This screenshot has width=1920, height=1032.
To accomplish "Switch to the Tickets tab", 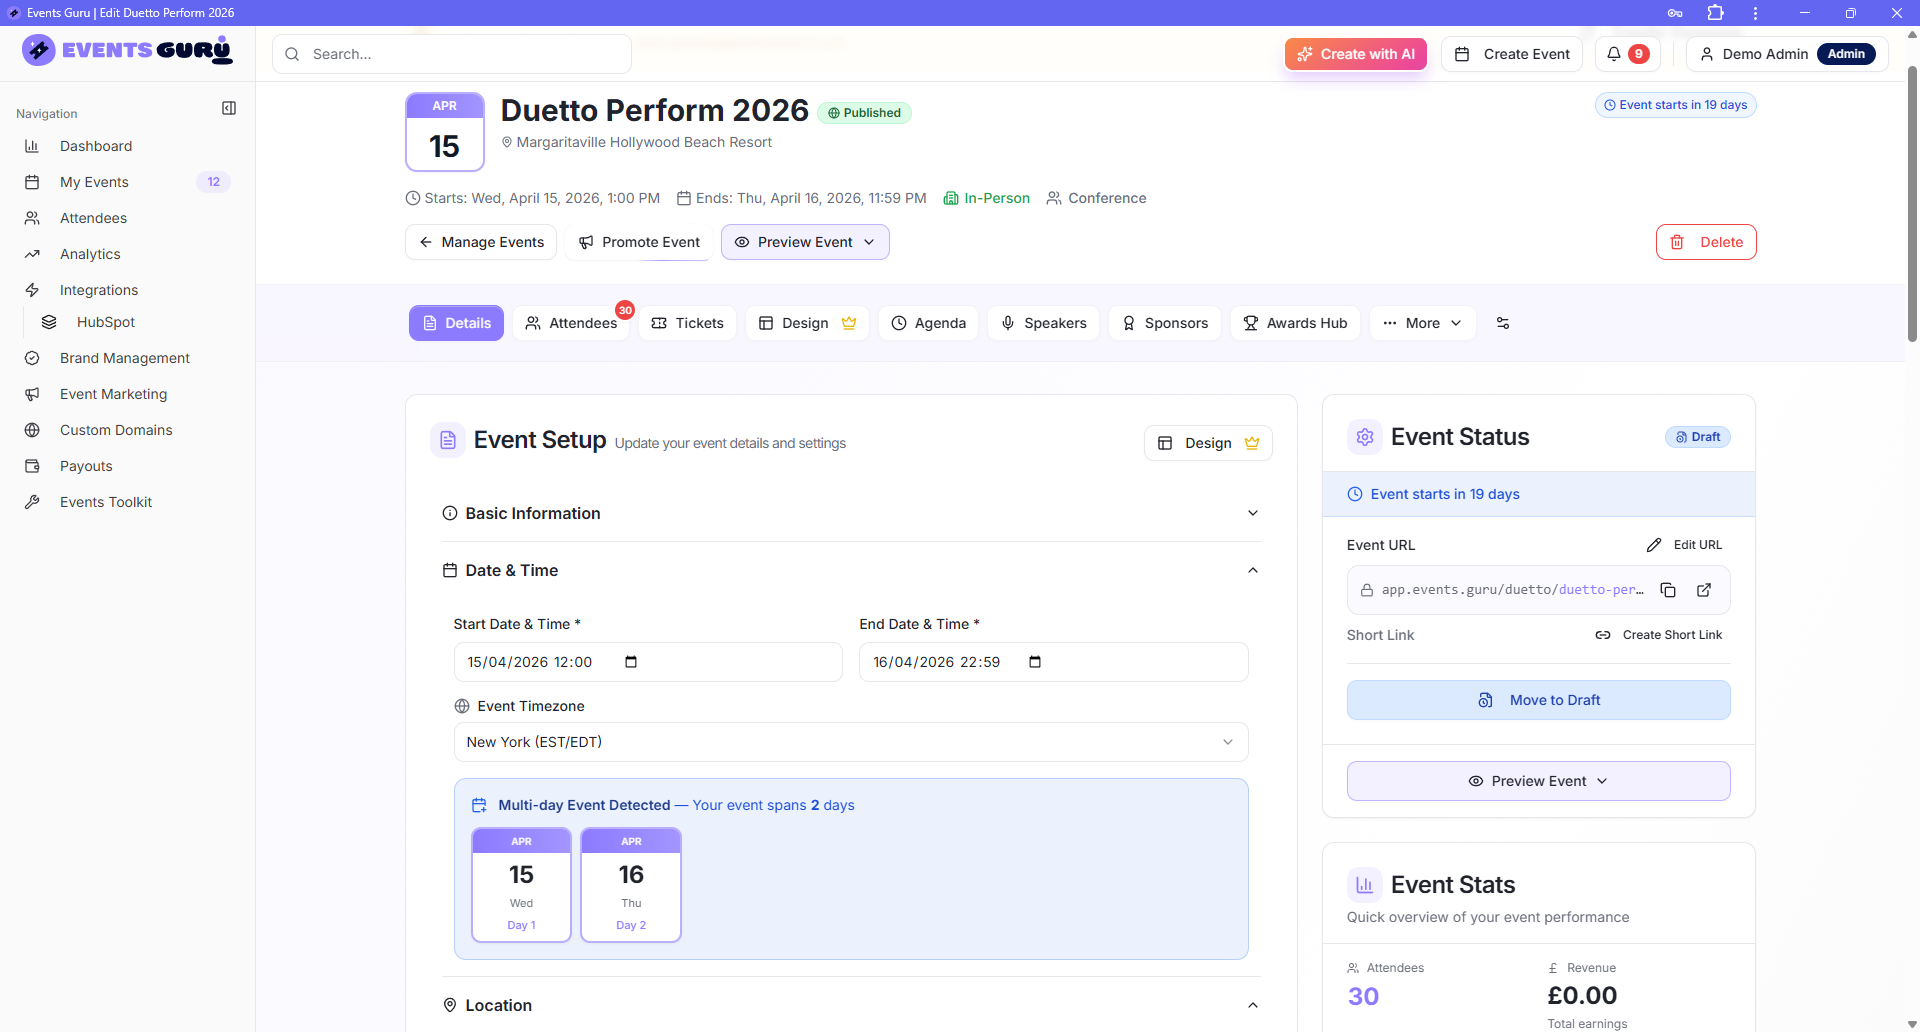I will (x=688, y=323).
